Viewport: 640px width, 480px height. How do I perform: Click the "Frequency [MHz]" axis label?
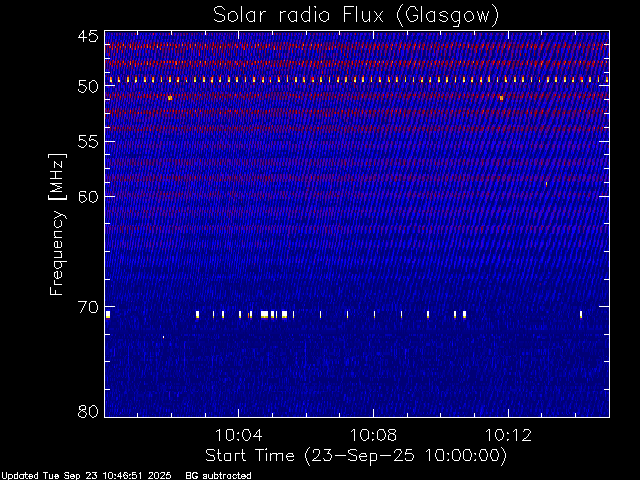pos(57,224)
